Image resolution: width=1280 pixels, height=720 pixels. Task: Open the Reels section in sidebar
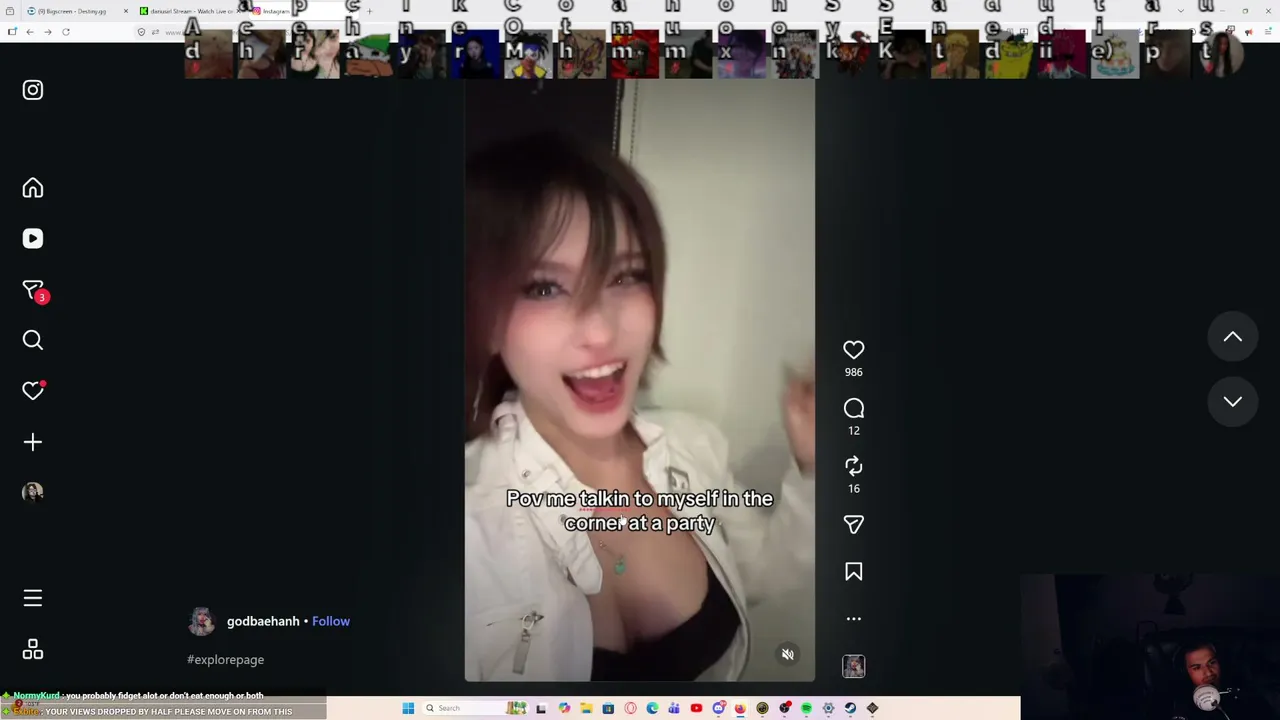33,239
